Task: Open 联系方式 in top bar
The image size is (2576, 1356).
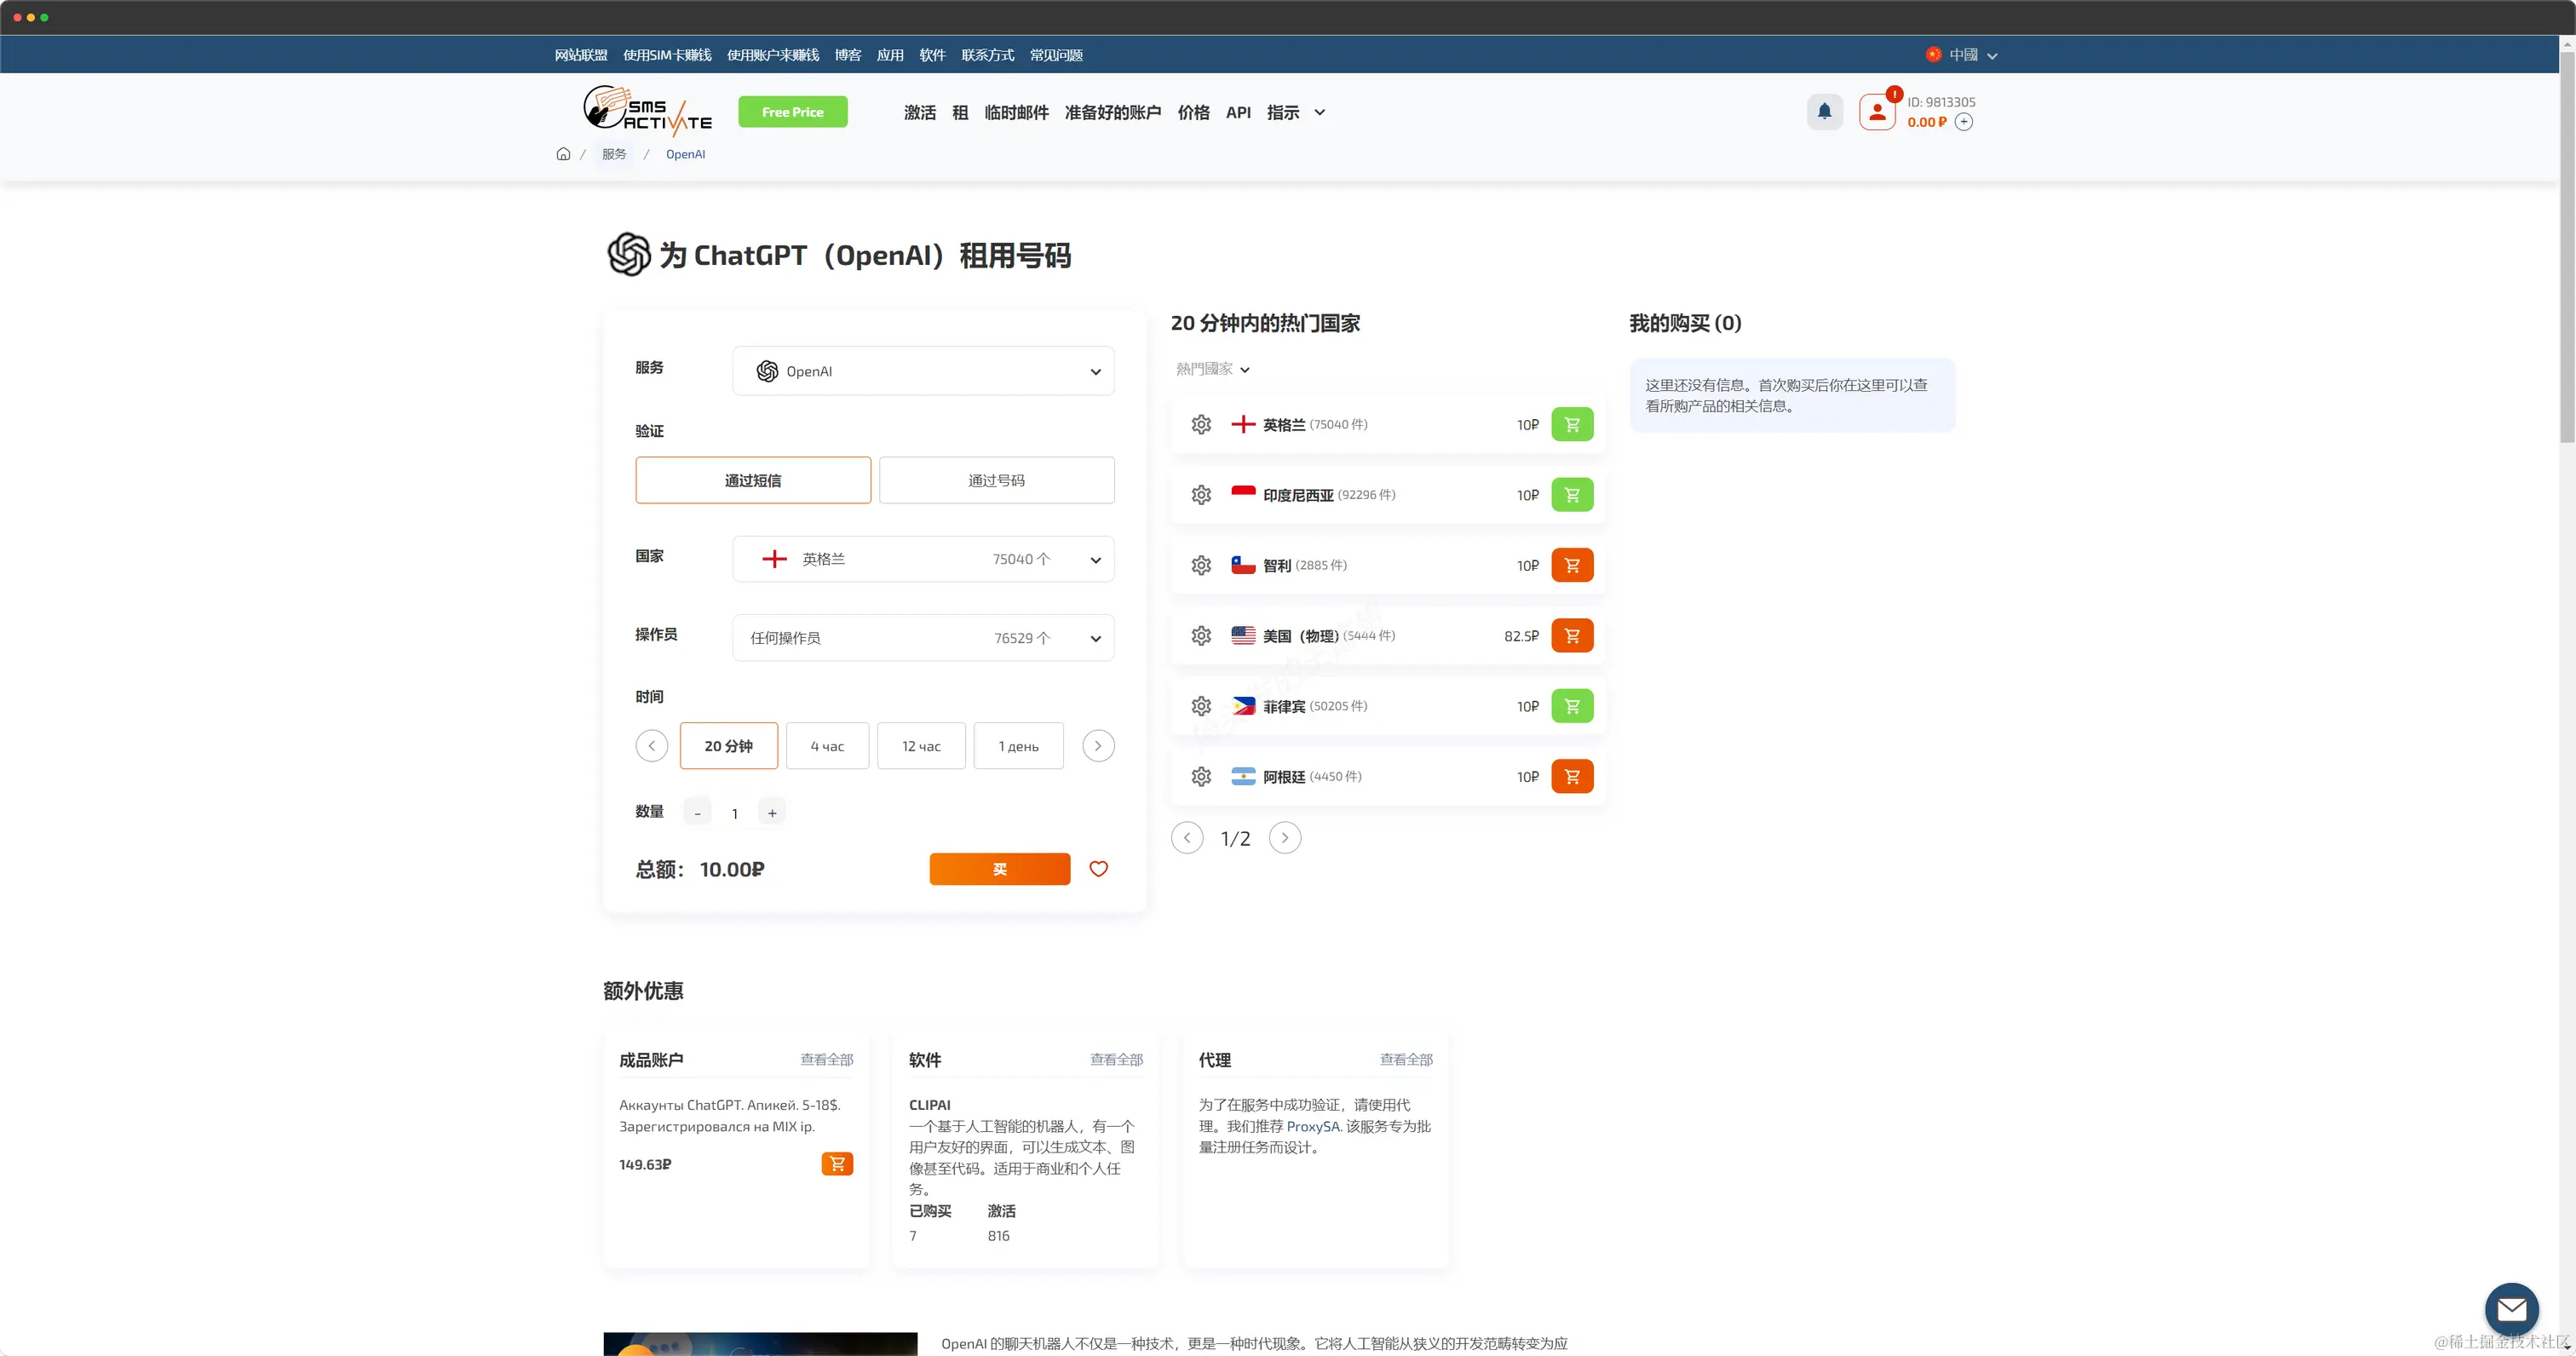Action: point(987,55)
